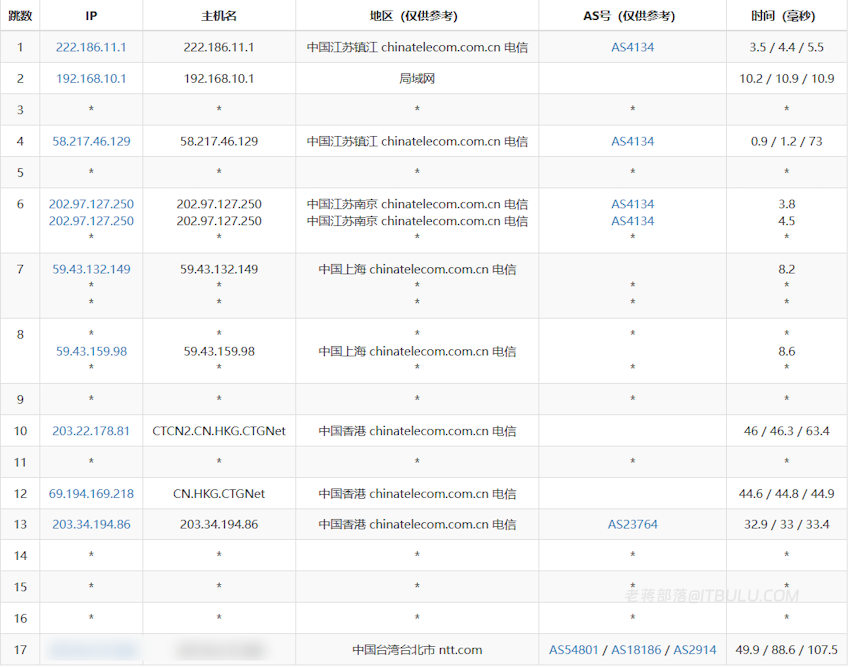
Task: Click hop 10 region 中国香港 cell
Action: [x=417, y=431]
